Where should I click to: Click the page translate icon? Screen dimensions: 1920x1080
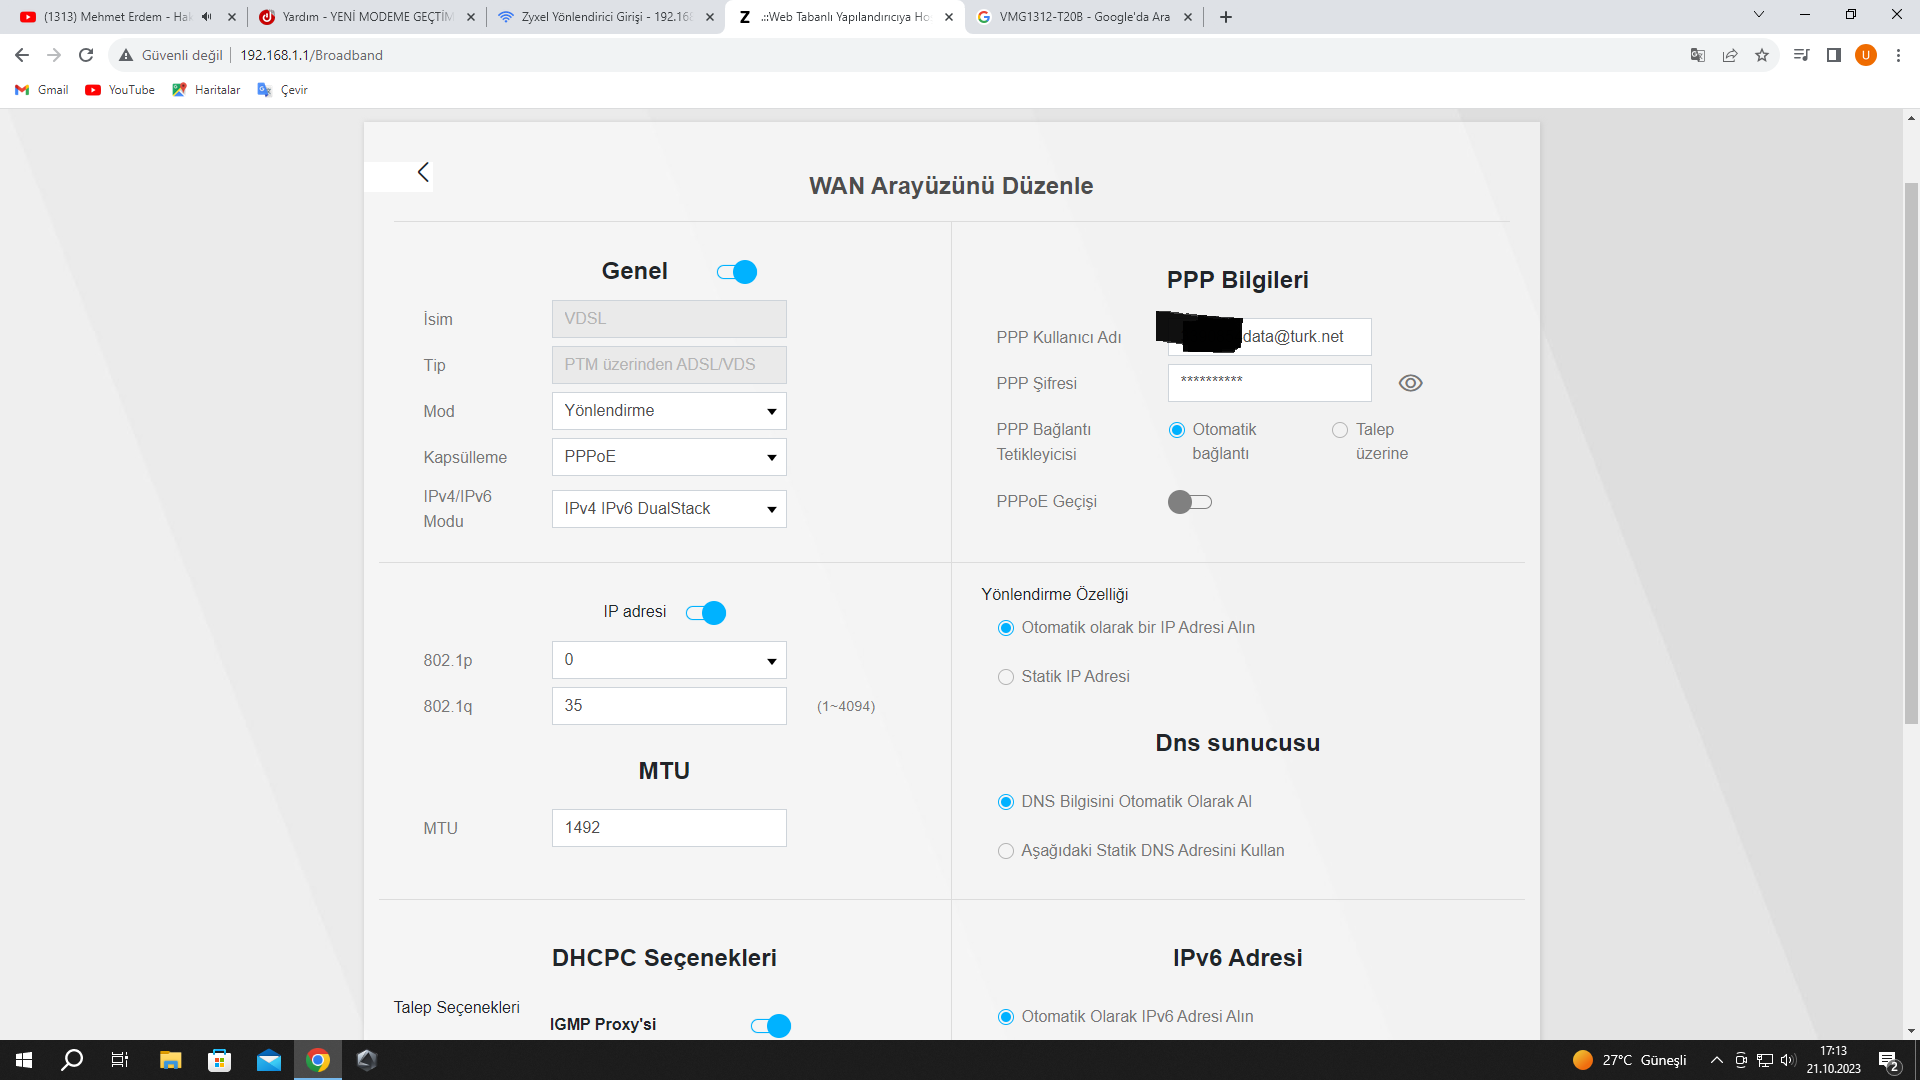[1697, 55]
